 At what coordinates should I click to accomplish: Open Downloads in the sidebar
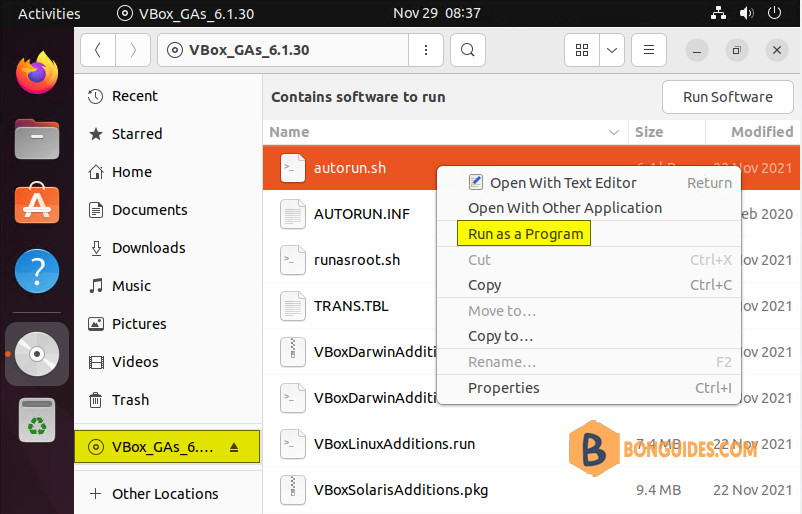[168, 248]
